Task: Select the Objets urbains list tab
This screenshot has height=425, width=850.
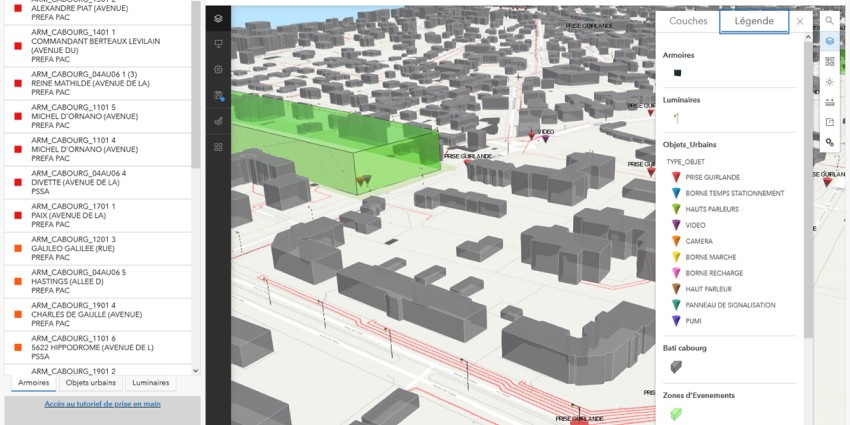Action: point(91,383)
